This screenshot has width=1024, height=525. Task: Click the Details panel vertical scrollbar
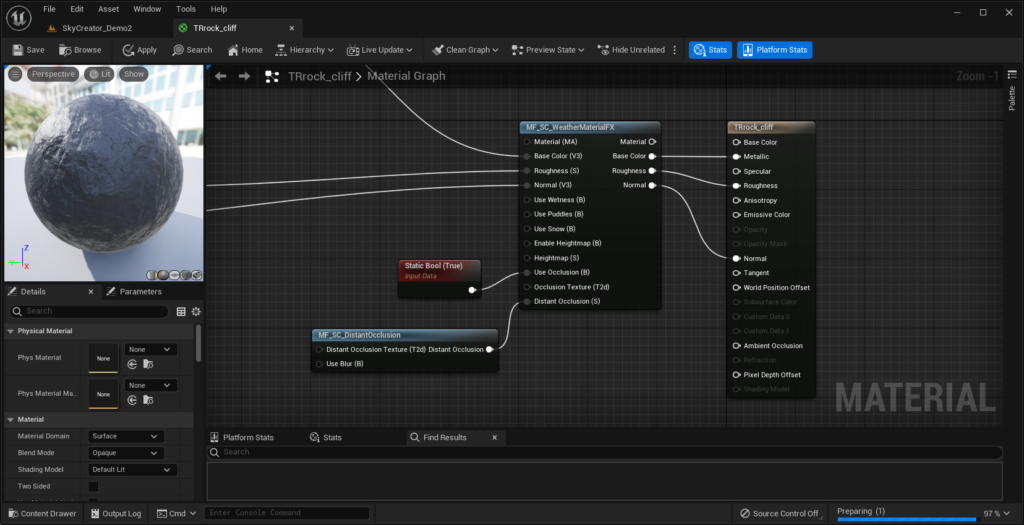click(198, 343)
